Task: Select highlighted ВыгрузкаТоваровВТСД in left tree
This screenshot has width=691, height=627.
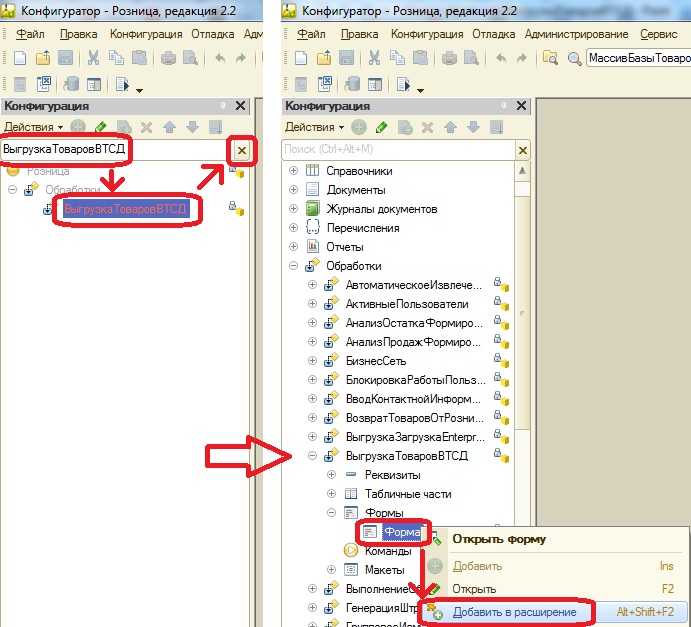Action: coord(125,208)
